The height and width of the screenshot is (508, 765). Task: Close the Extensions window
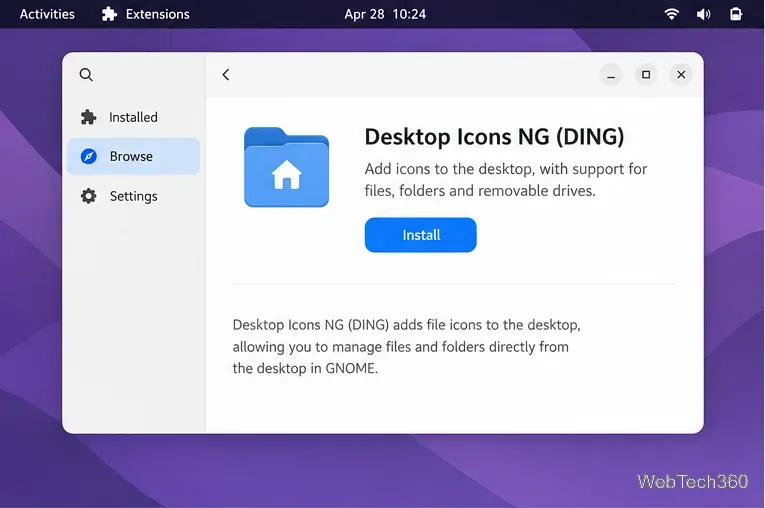tap(681, 75)
